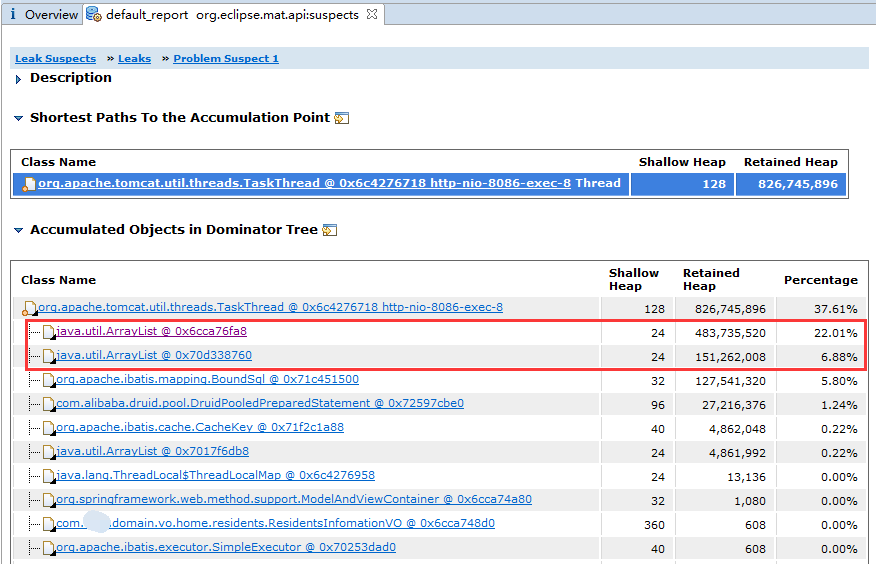Open the Leak Suspects breadcrumb link
Viewport: 876px width, 564px height.
point(55,59)
